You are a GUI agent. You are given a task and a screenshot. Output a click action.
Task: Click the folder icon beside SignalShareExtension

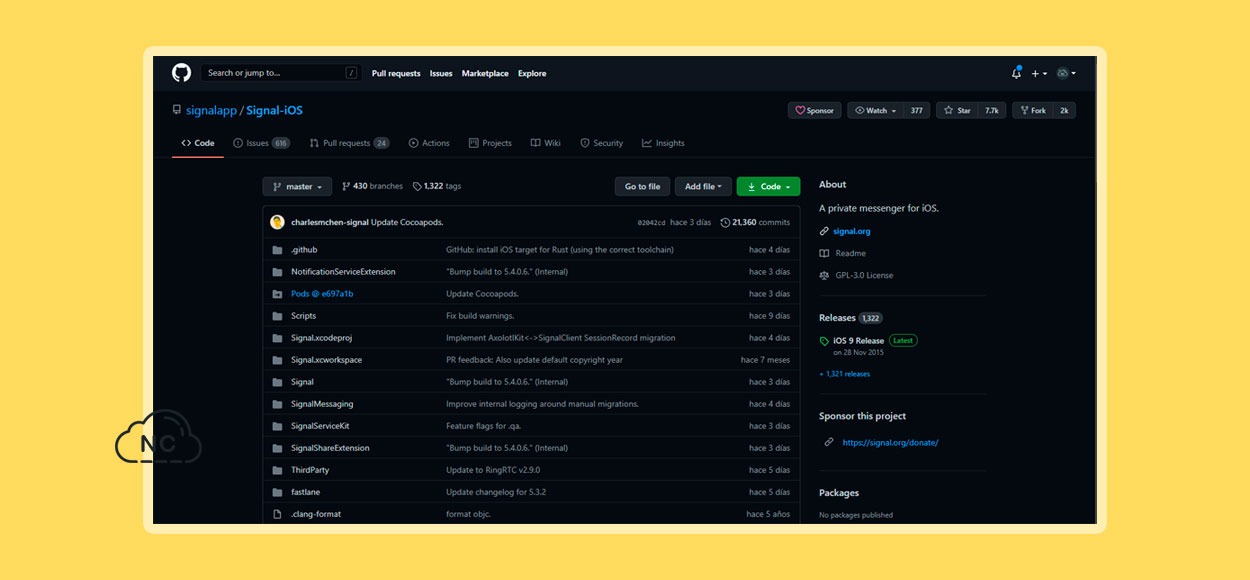277,448
